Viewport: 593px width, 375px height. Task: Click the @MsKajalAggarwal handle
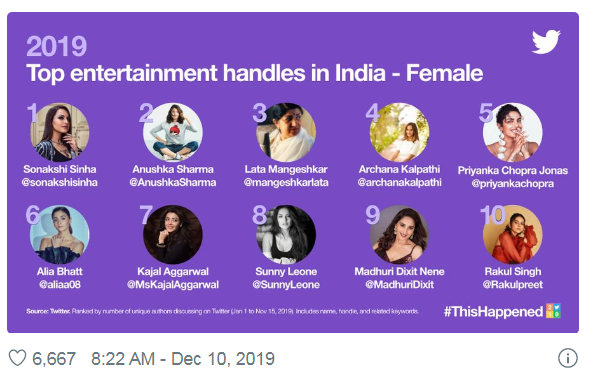173,285
